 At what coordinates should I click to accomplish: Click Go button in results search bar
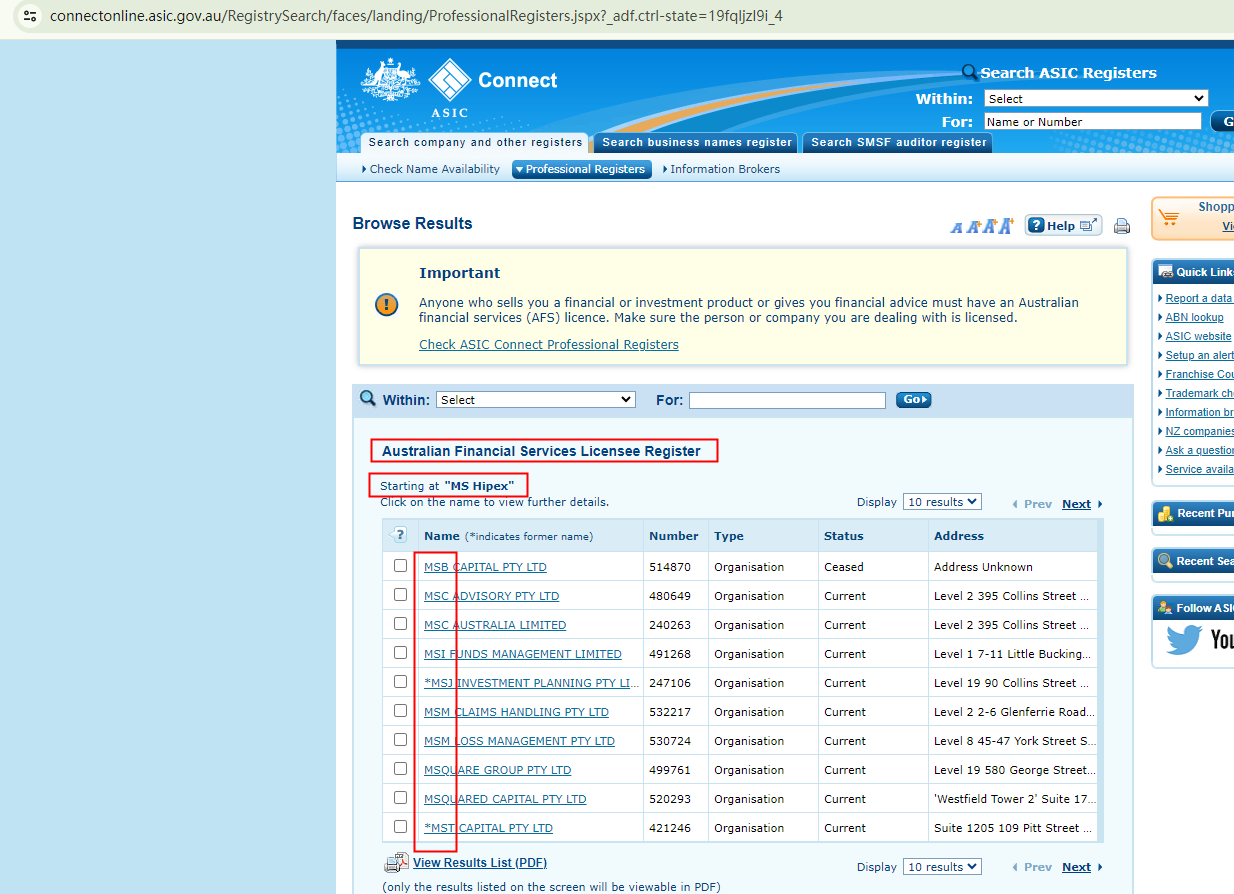913,399
